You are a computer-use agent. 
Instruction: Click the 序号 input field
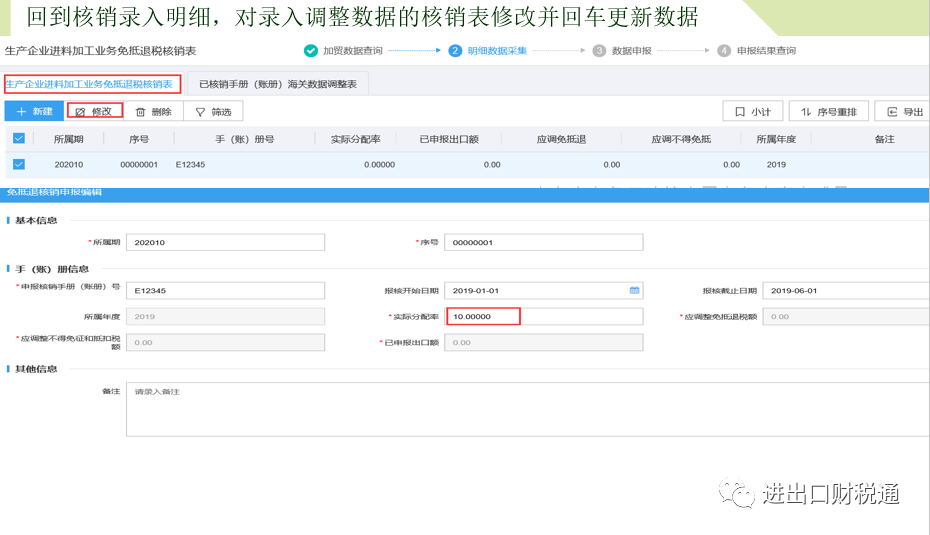coord(543,242)
